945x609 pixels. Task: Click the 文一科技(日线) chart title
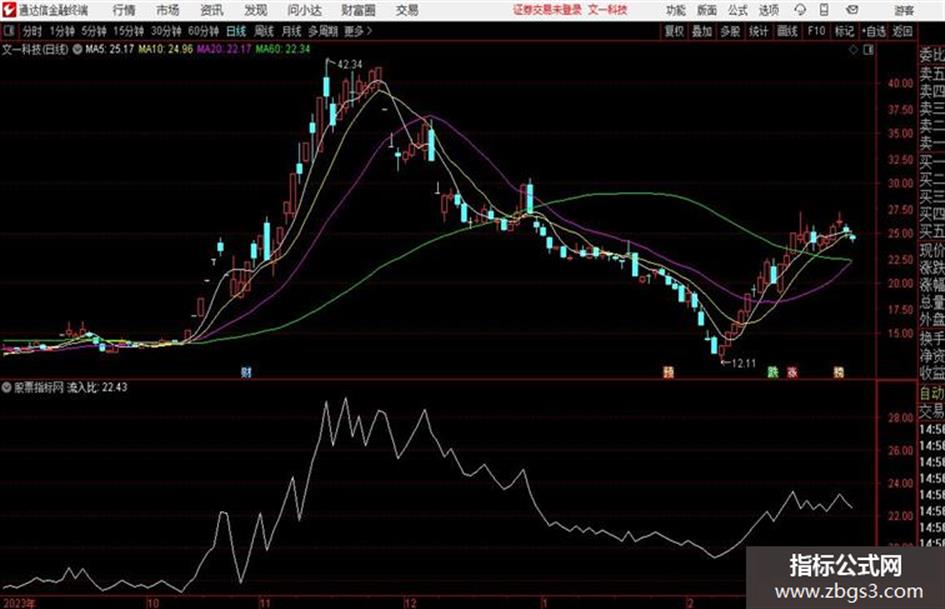coord(36,49)
